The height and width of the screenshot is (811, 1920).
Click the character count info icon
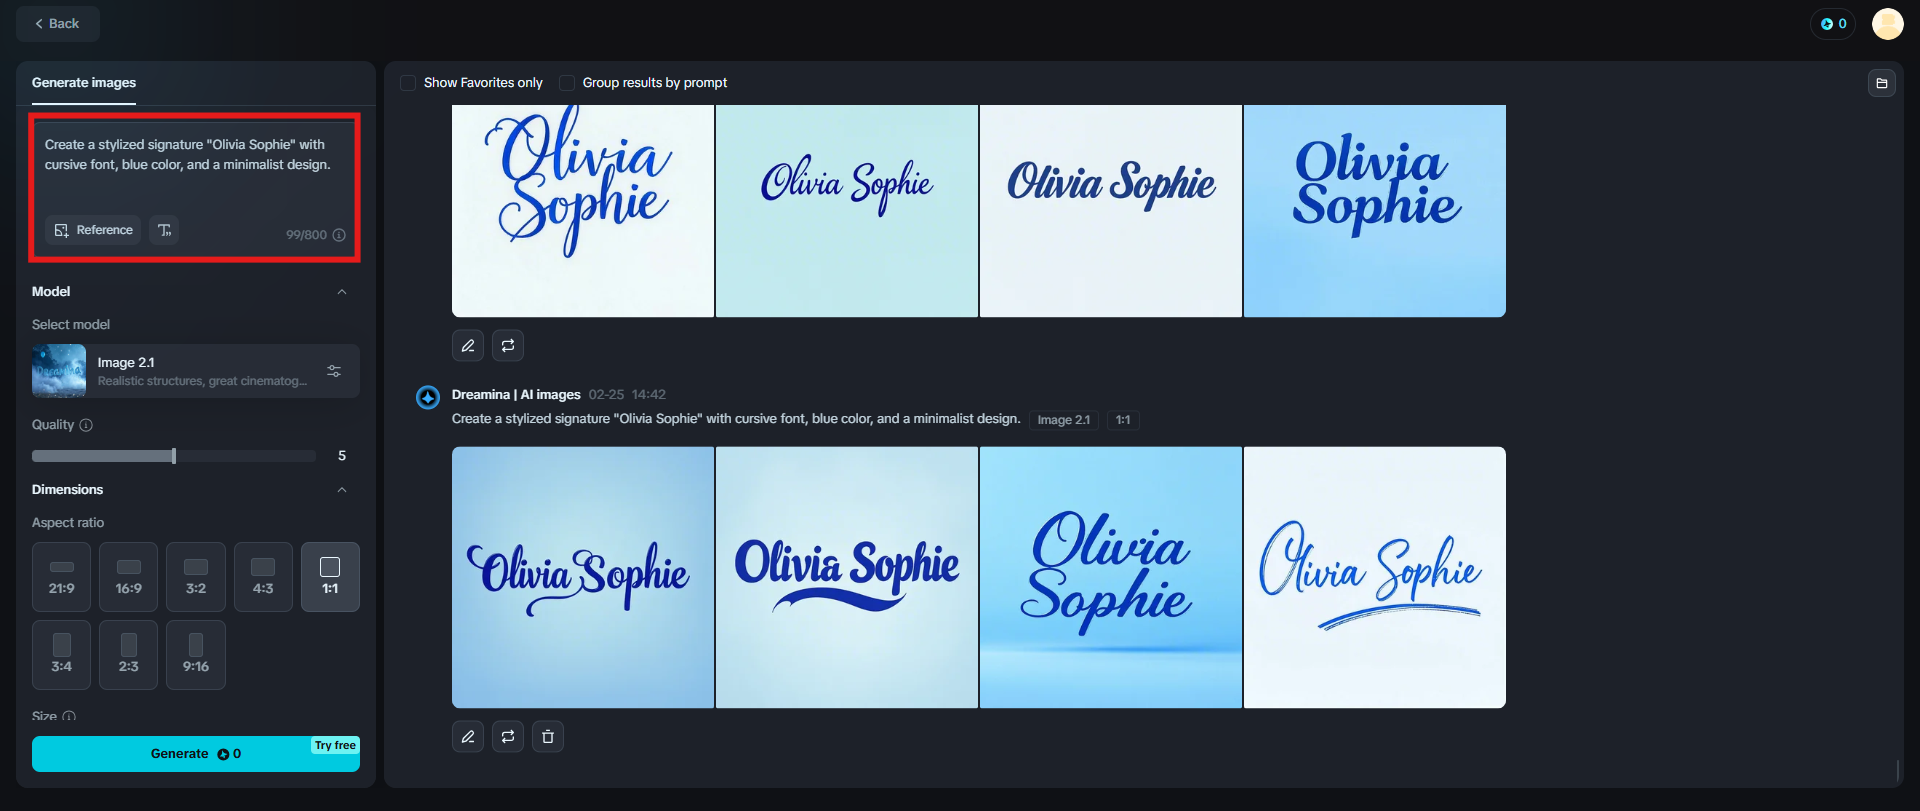[x=339, y=235]
